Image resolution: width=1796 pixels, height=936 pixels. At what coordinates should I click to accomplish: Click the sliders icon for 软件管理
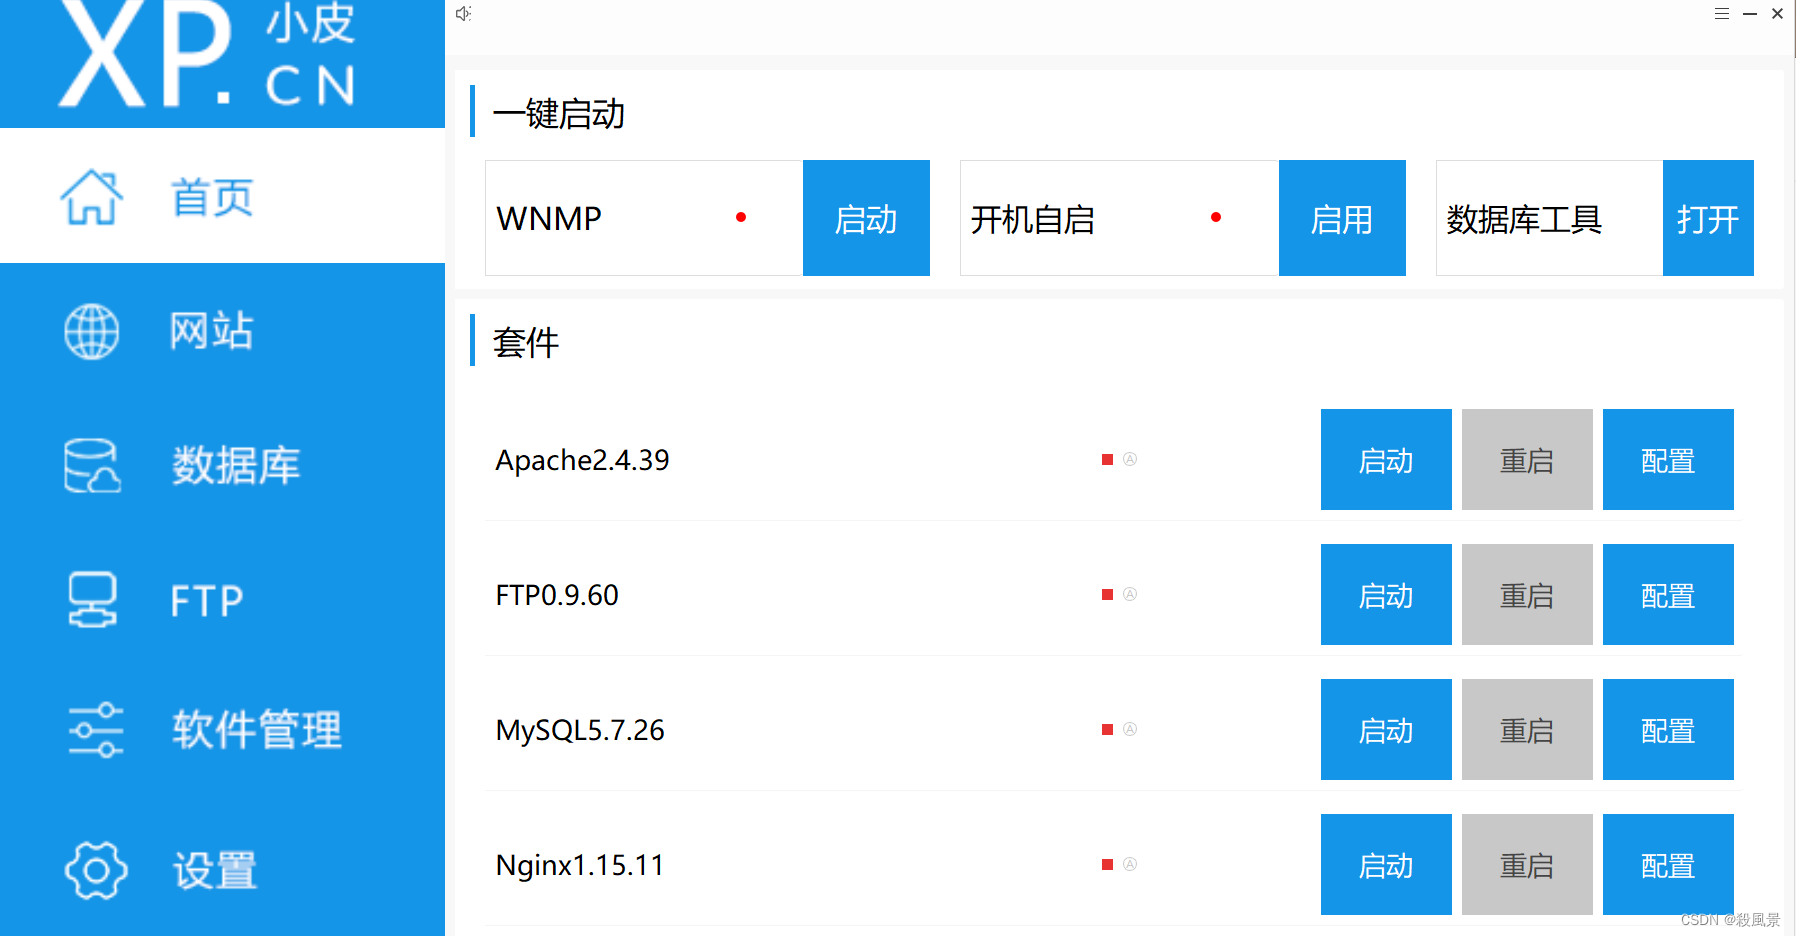point(95,730)
